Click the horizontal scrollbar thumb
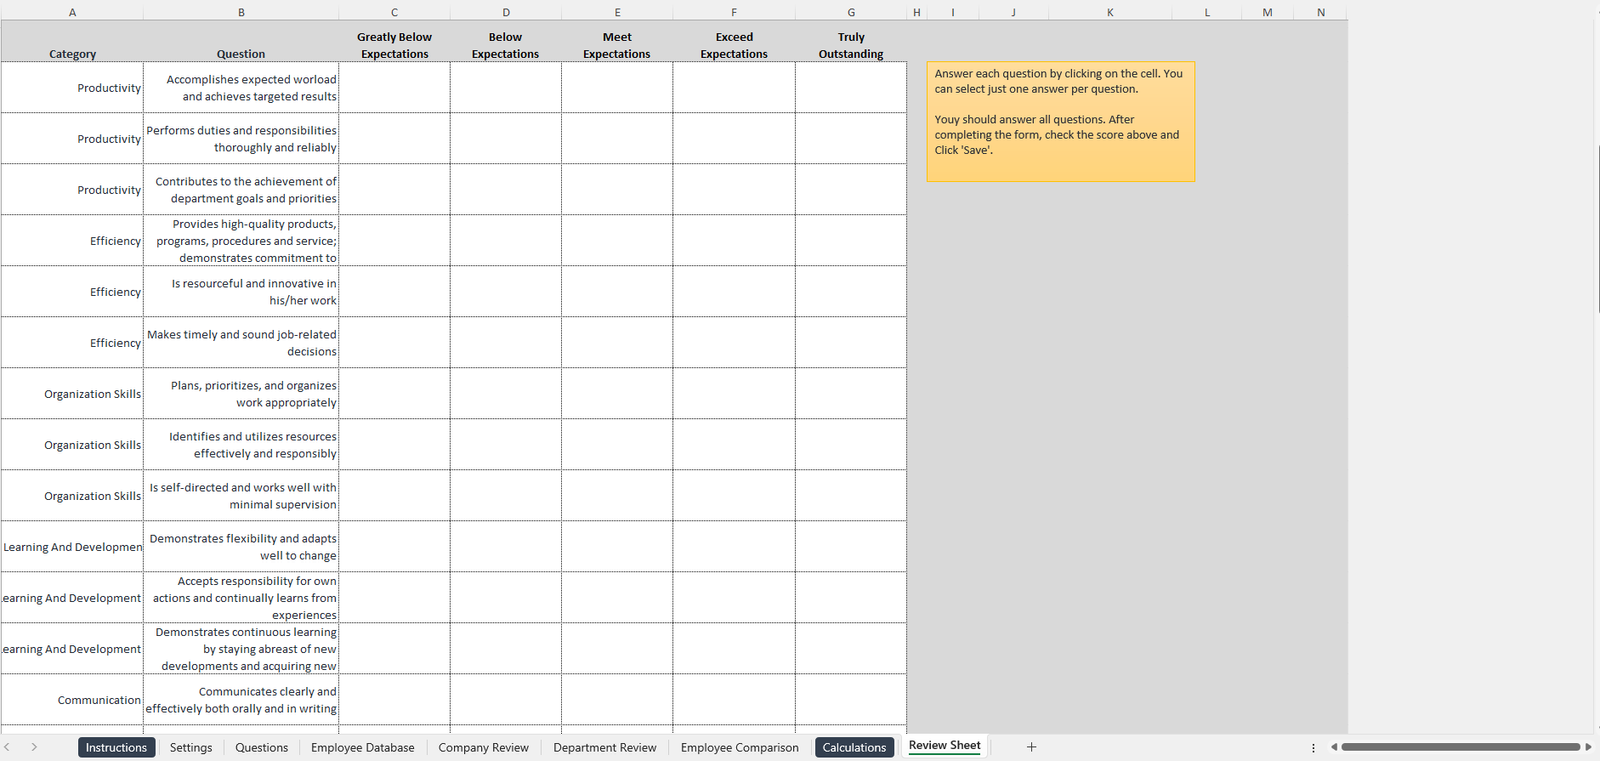 1460,747
